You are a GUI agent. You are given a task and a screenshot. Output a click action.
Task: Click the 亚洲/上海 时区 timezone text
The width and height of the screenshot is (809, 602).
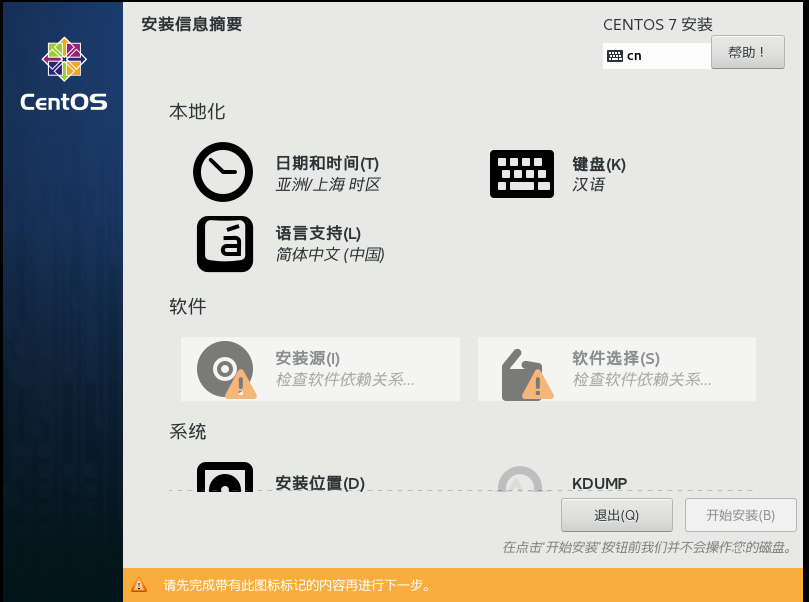tap(328, 185)
